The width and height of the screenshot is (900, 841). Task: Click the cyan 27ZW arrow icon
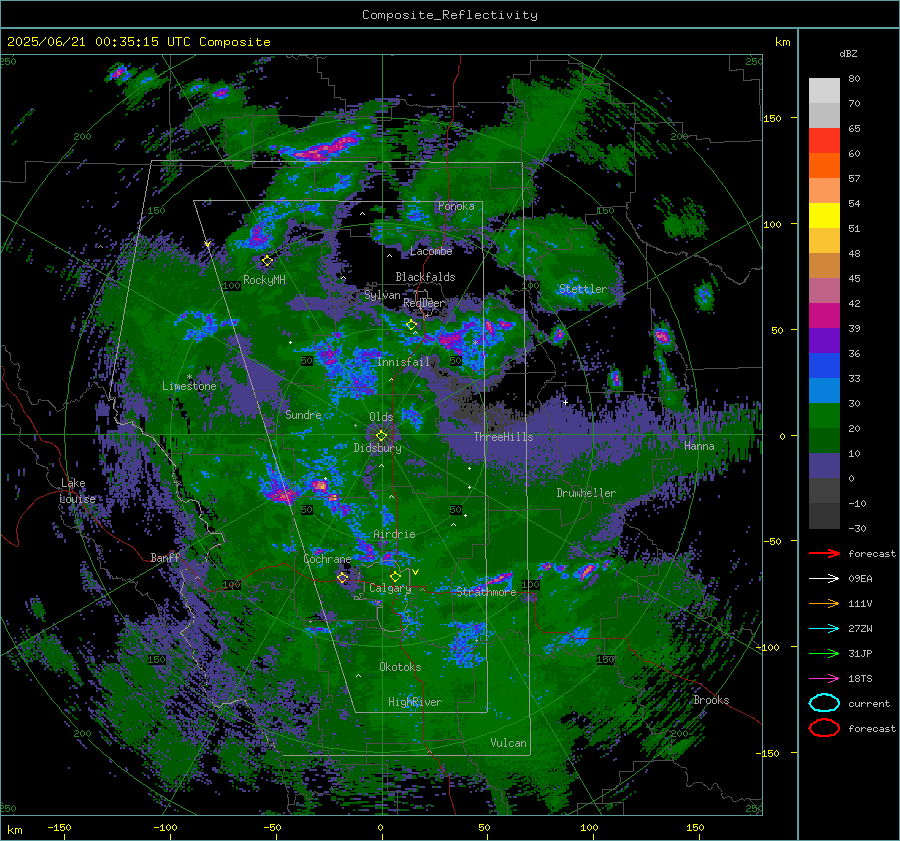pyautogui.click(x=824, y=628)
